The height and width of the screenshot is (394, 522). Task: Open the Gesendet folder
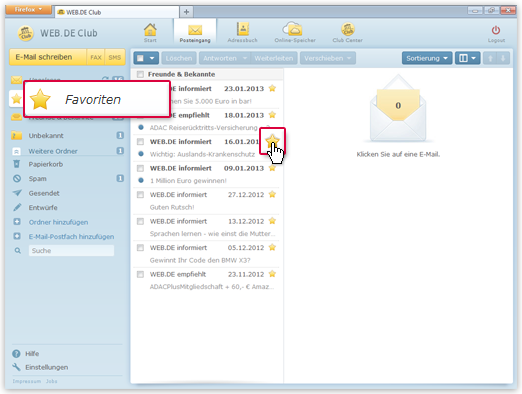tap(44, 193)
